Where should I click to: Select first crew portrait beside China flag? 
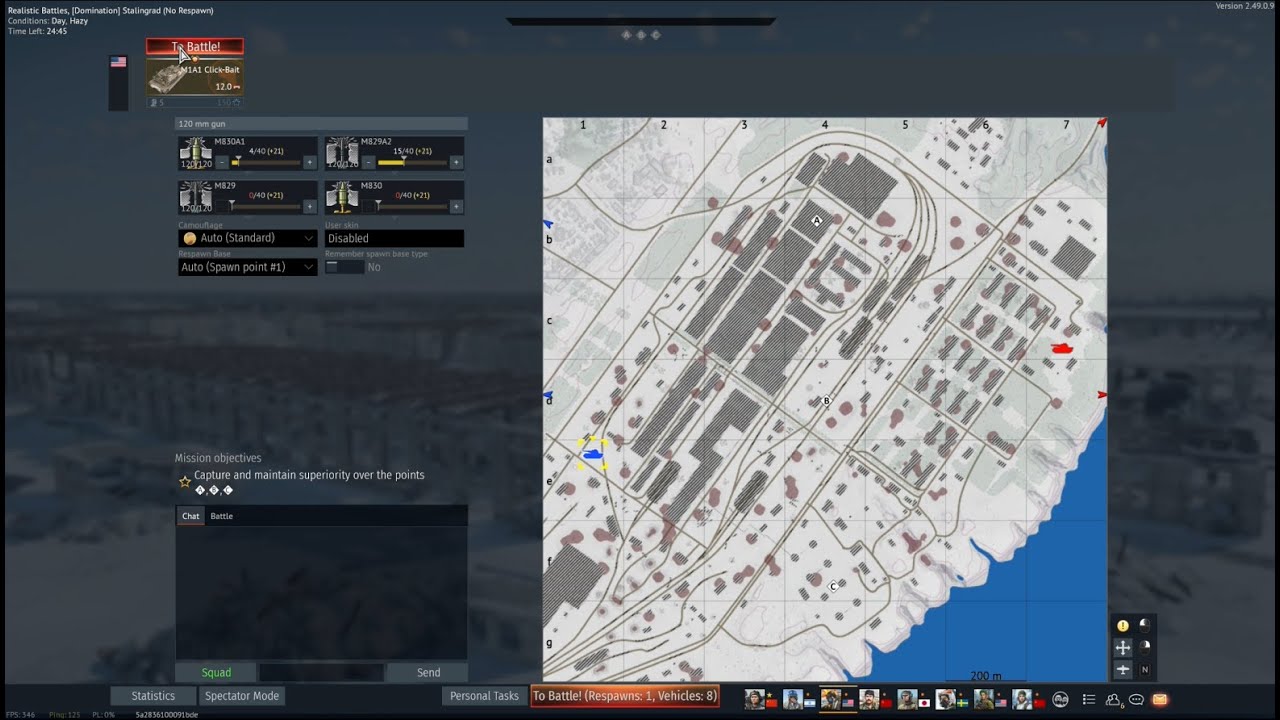pos(754,699)
